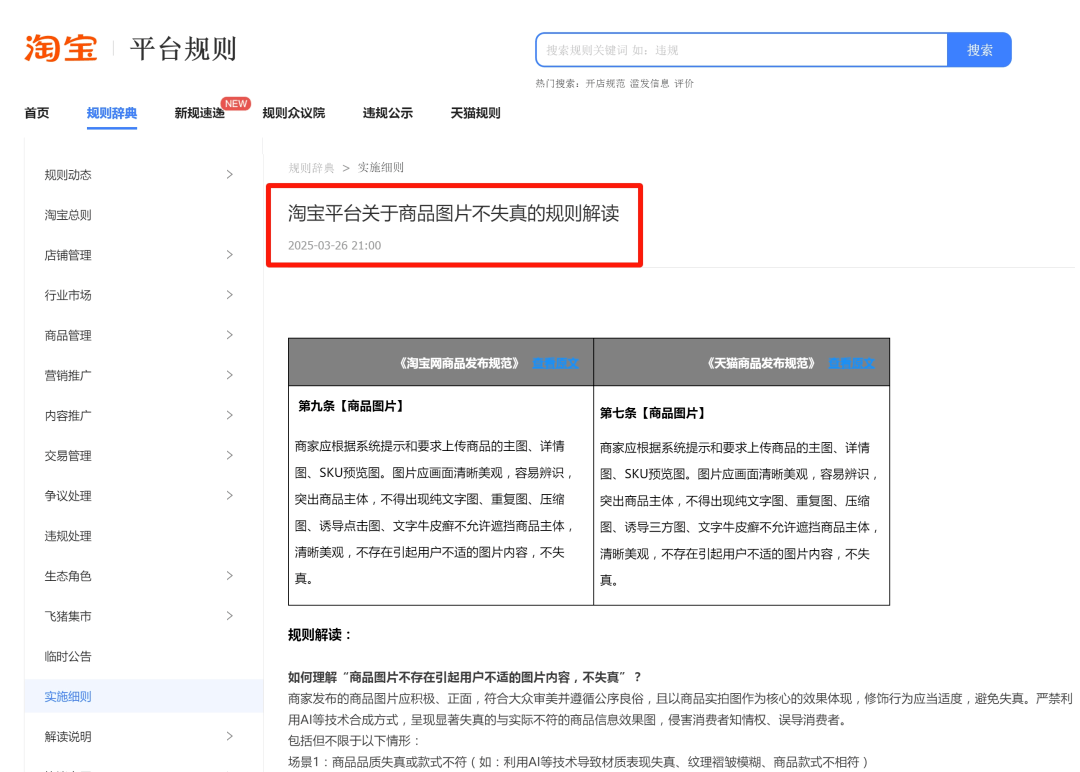The height and width of the screenshot is (772, 1080).
Task: Open 查看原文 link for 天猫商品发布规范
Action: [x=851, y=363]
